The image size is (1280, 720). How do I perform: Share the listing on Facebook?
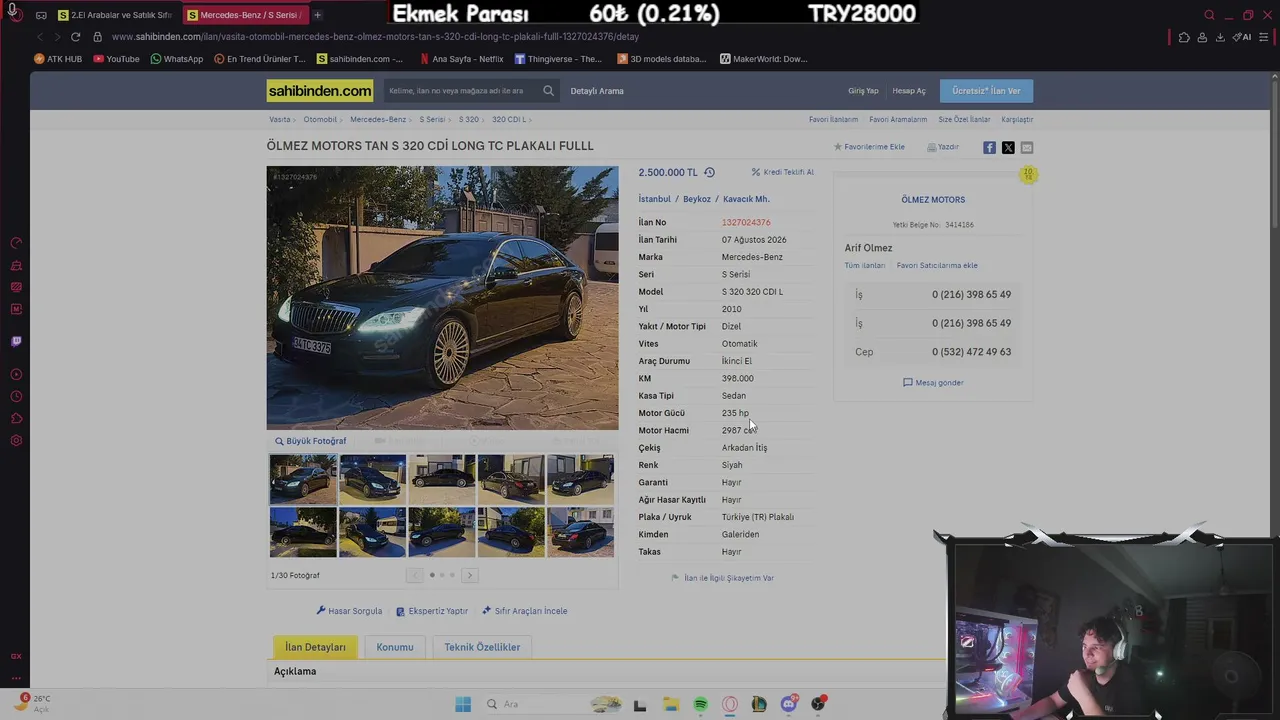point(989,147)
